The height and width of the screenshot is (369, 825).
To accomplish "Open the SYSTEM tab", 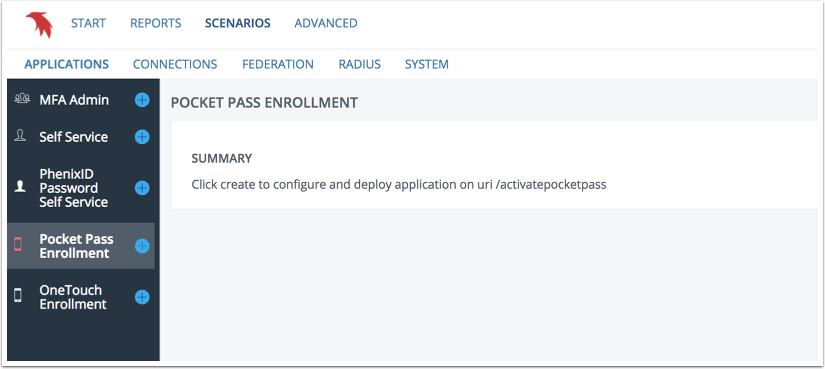I will tap(427, 64).
